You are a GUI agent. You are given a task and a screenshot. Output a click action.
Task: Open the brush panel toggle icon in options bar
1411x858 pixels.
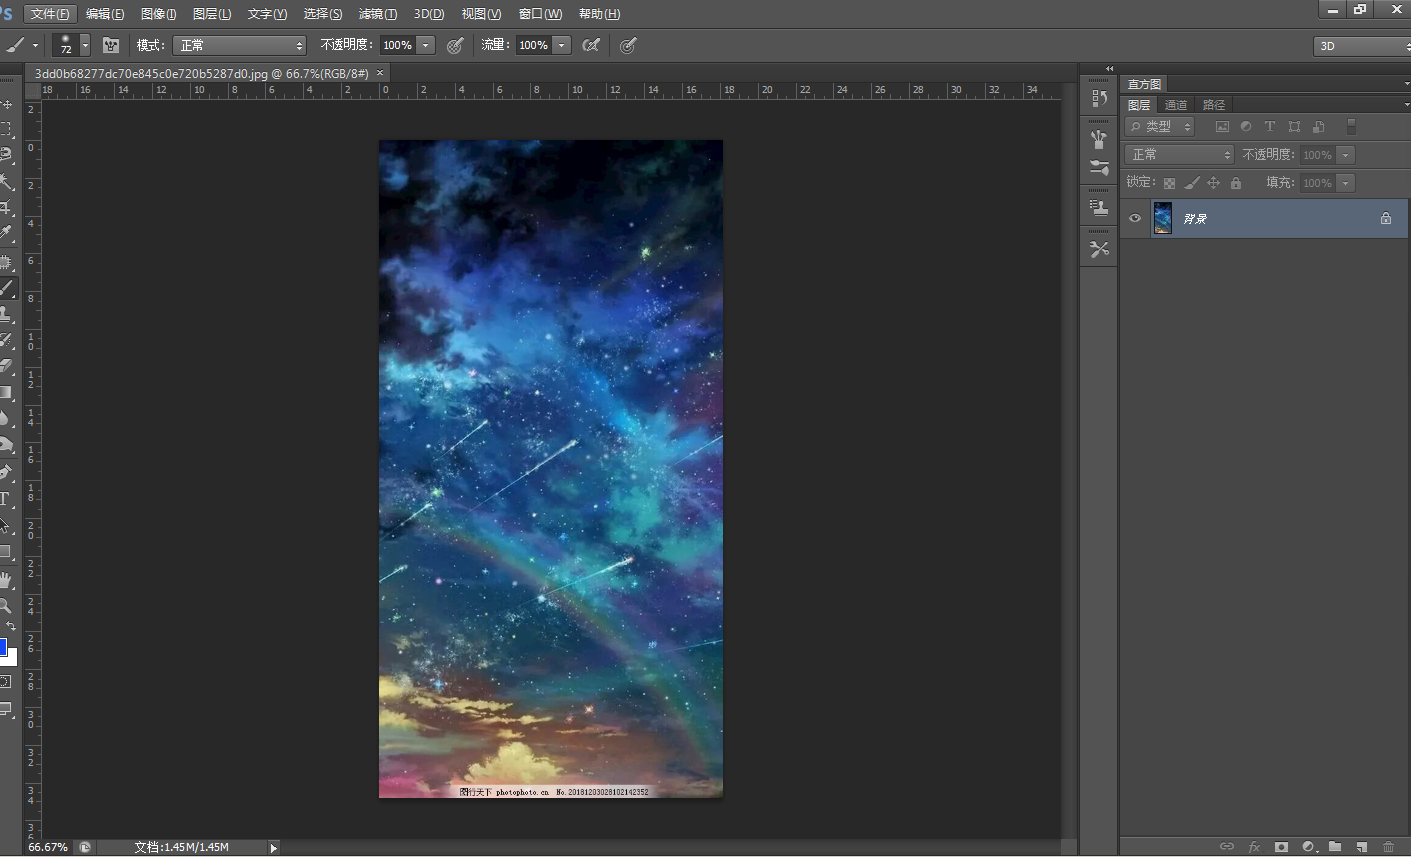(x=111, y=45)
